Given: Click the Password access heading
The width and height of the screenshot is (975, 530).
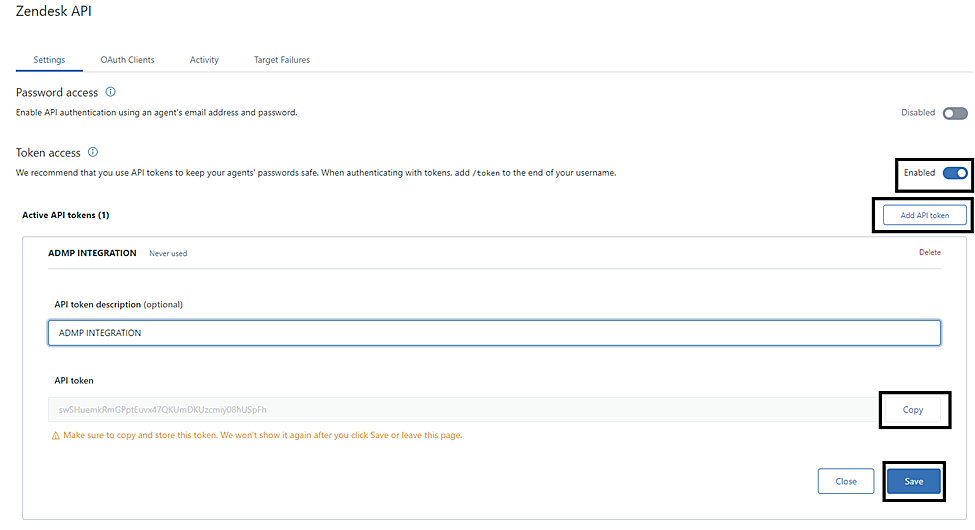Looking at the screenshot, I should [57, 93].
